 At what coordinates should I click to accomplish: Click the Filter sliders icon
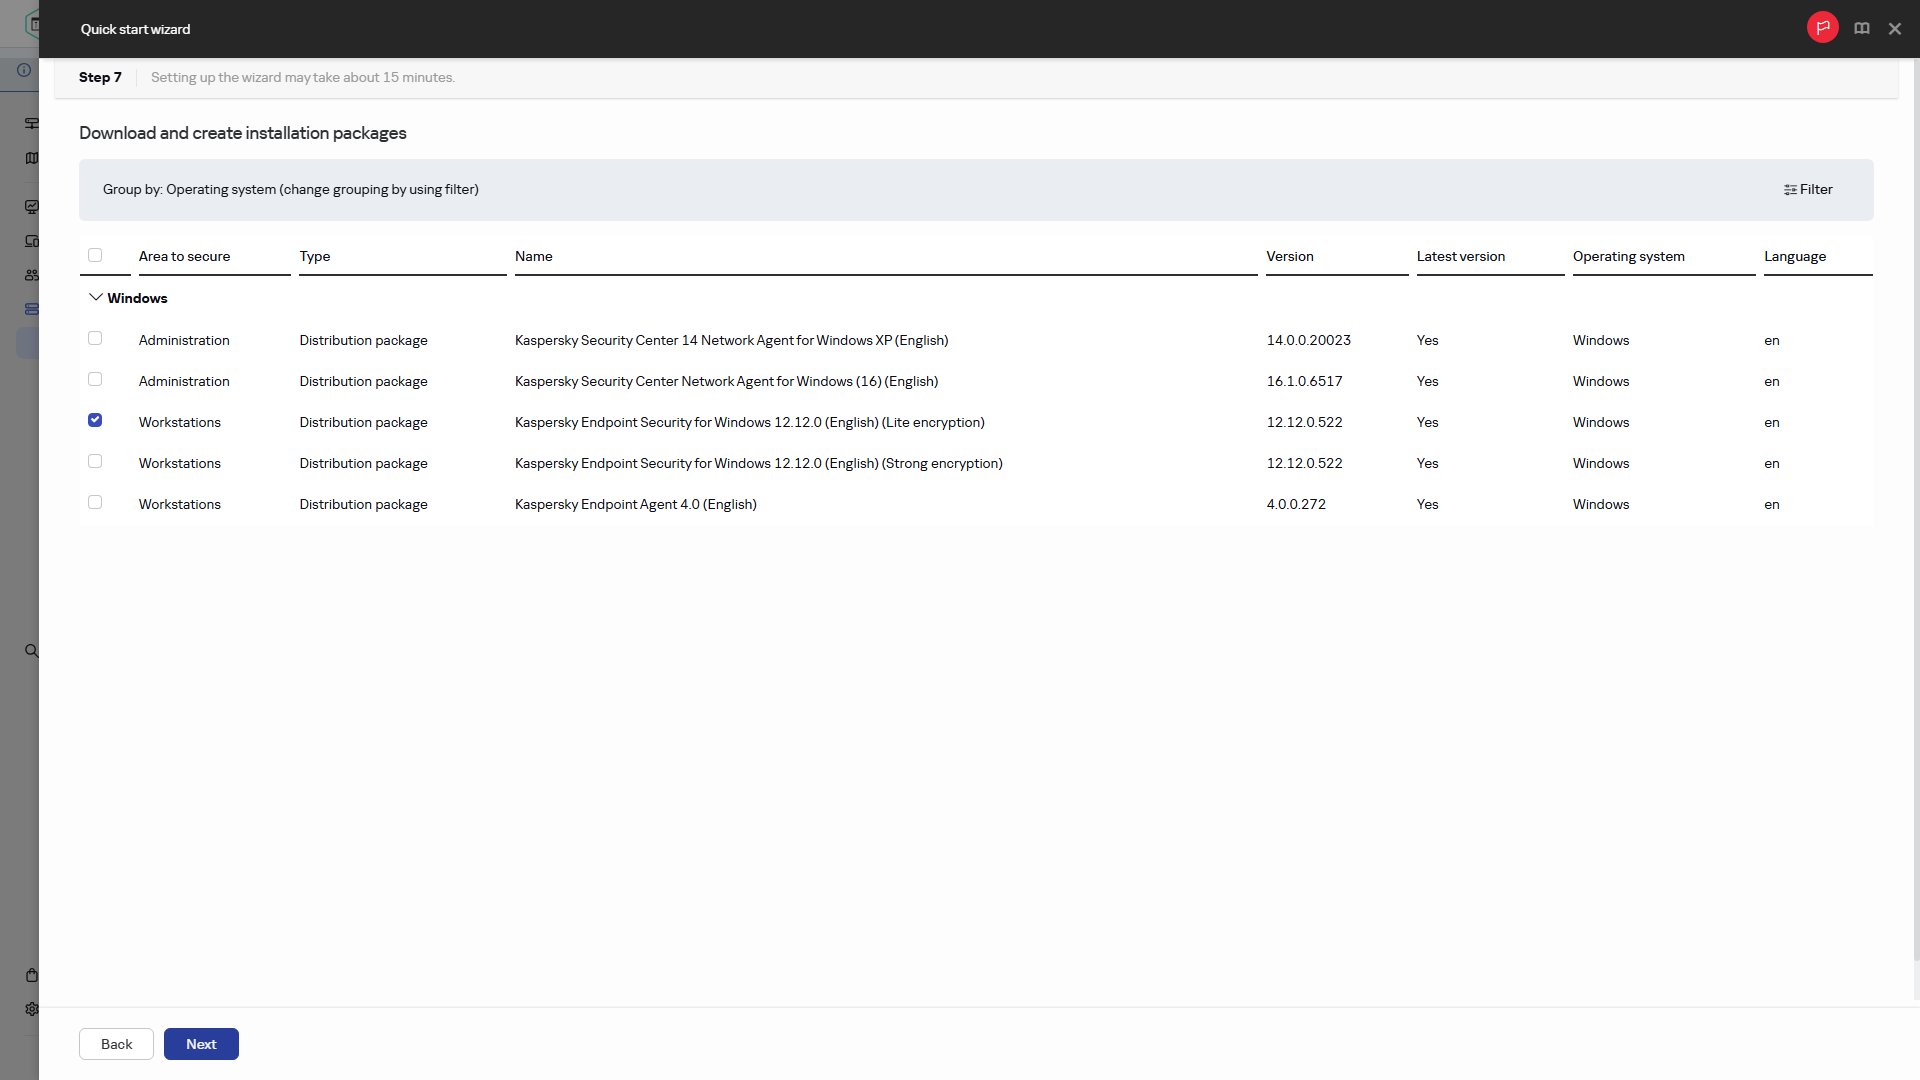pyautogui.click(x=1790, y=190)
